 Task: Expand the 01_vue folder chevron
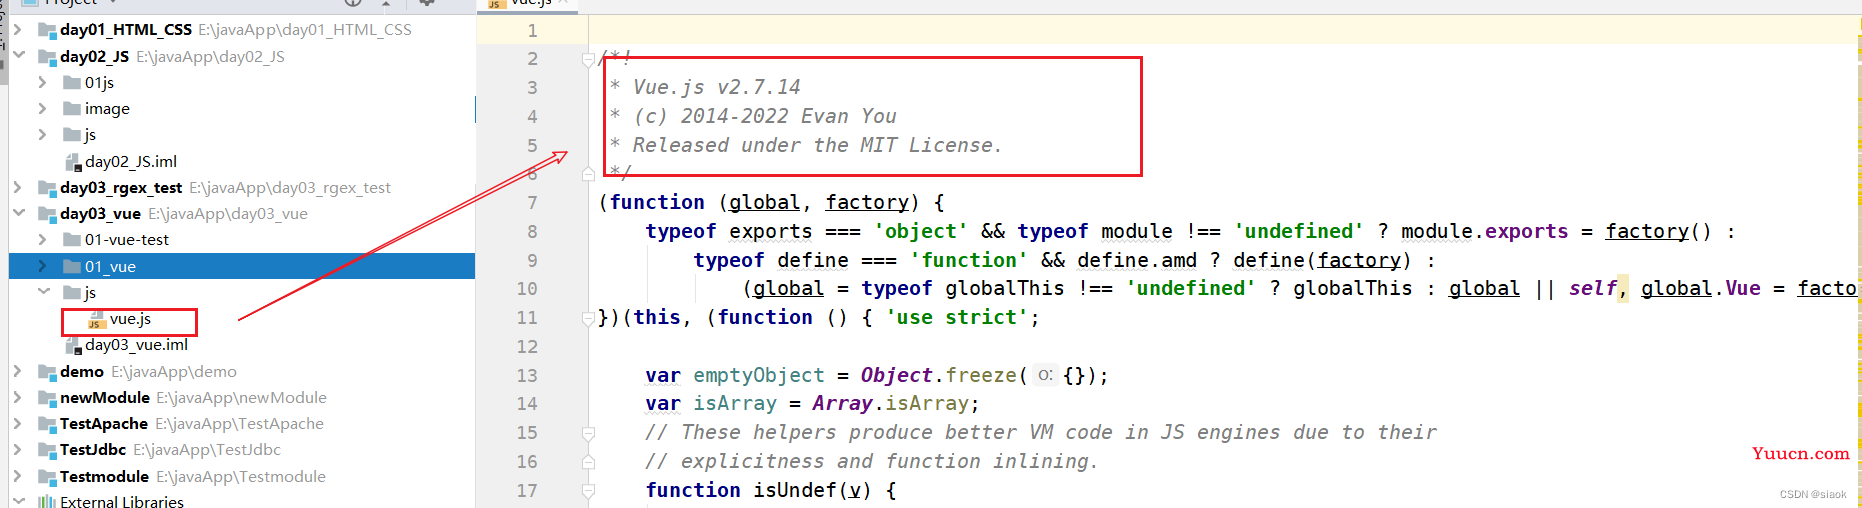[x=42, y=266]
